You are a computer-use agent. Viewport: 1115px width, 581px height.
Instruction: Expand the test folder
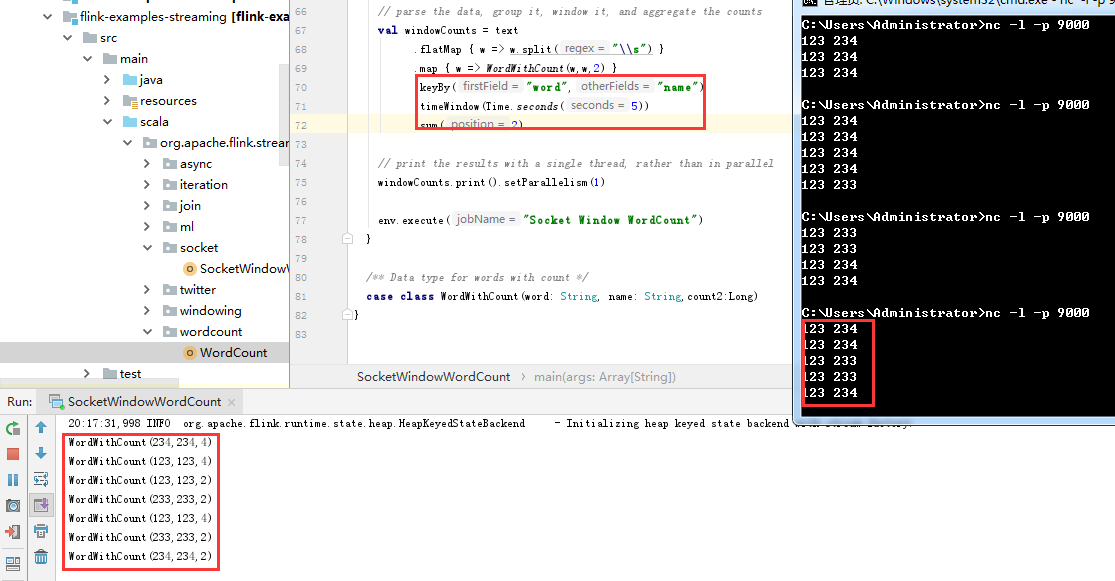[x=87, y=373]
